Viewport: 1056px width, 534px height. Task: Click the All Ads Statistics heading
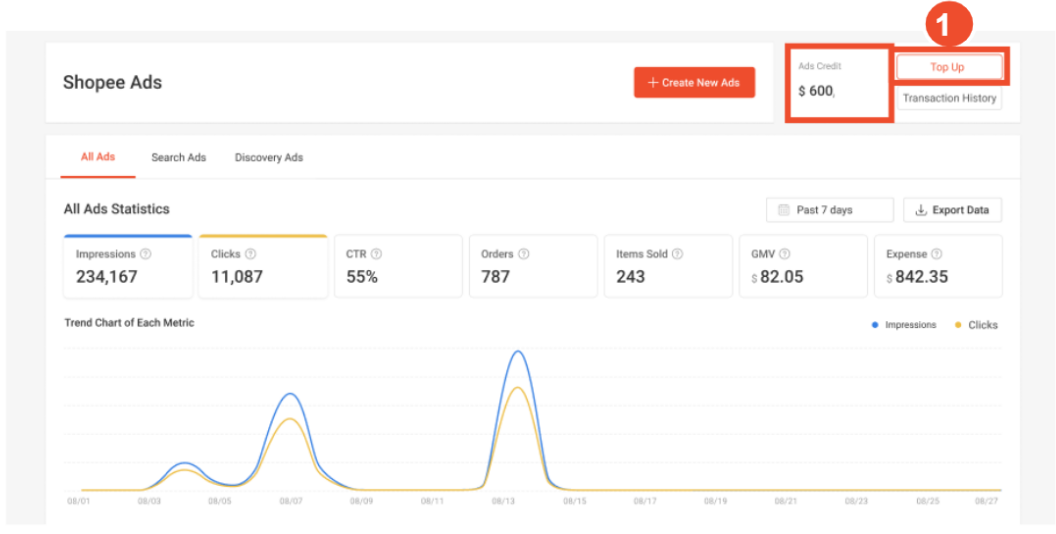coord(117,209)
